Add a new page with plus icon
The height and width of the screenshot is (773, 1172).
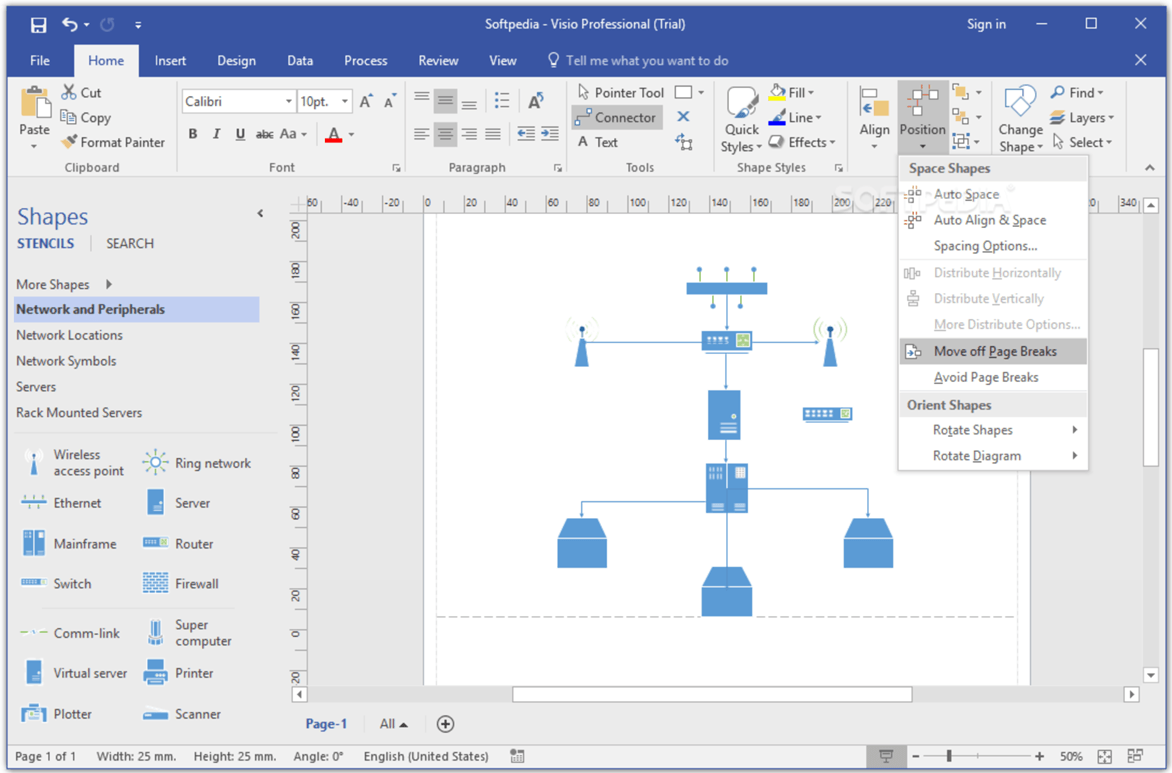[x=445, y=724]
